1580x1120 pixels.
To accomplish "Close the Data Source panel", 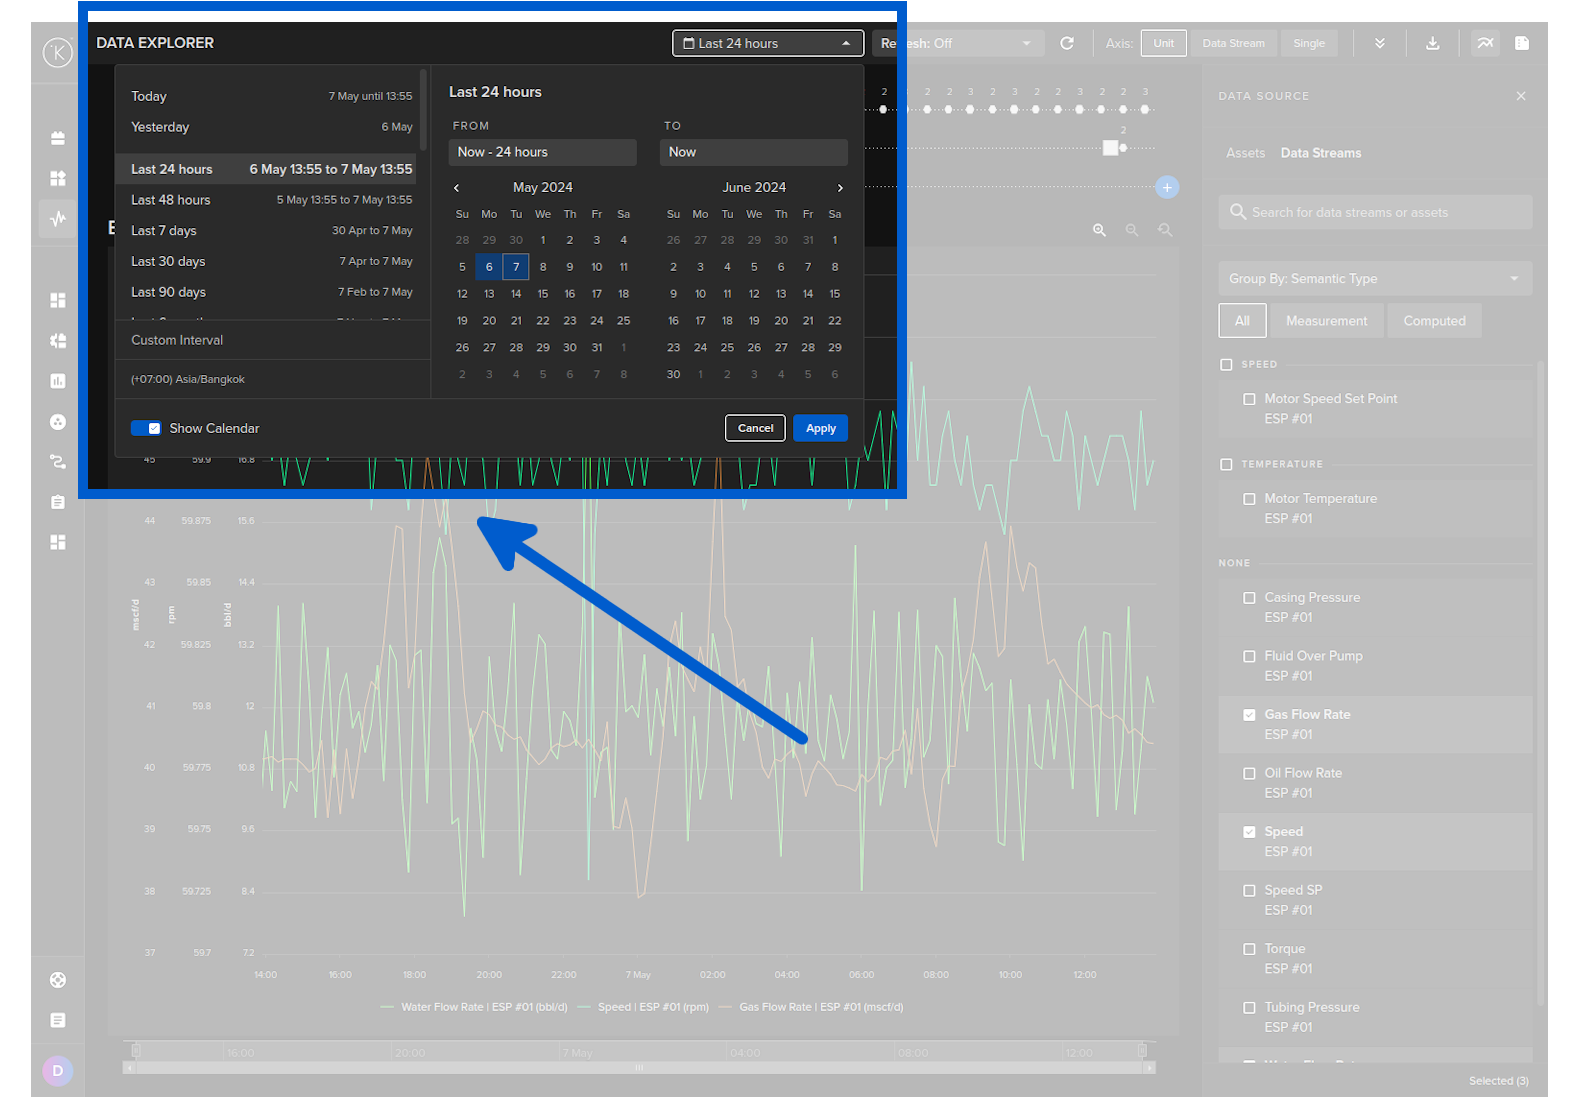I will coord(1521,96).
